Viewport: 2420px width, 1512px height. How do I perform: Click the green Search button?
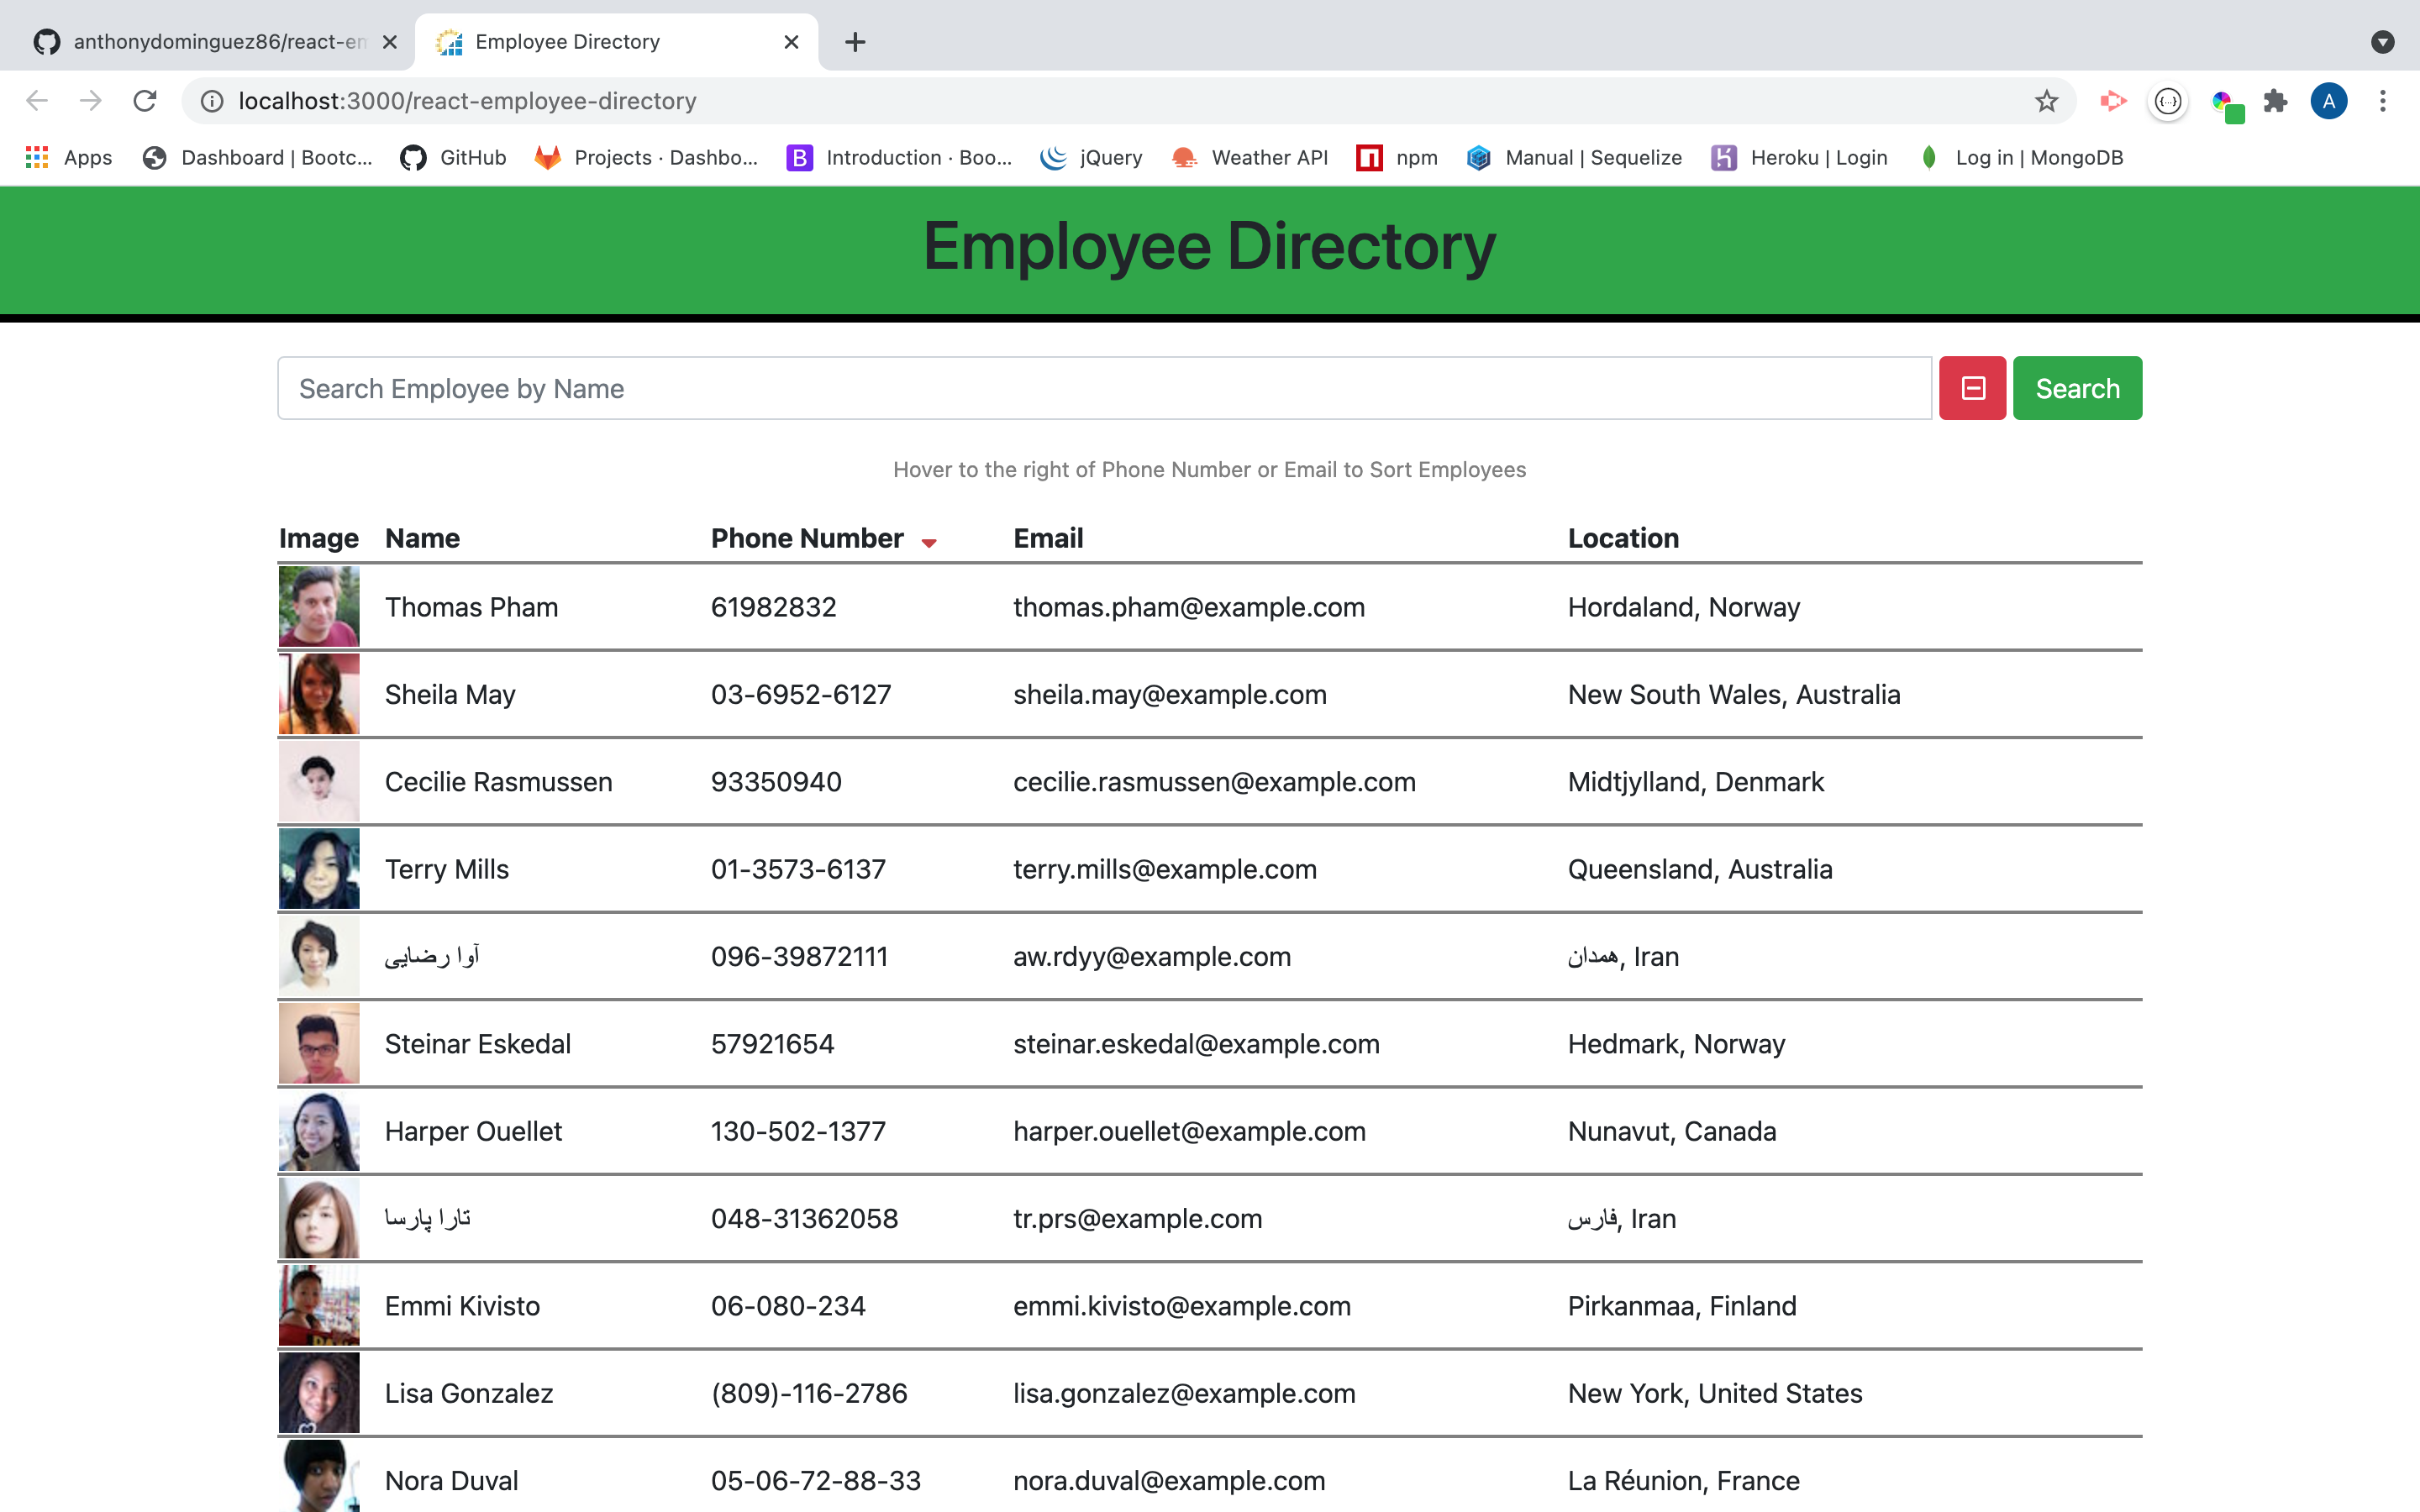tap(2077, 388)
